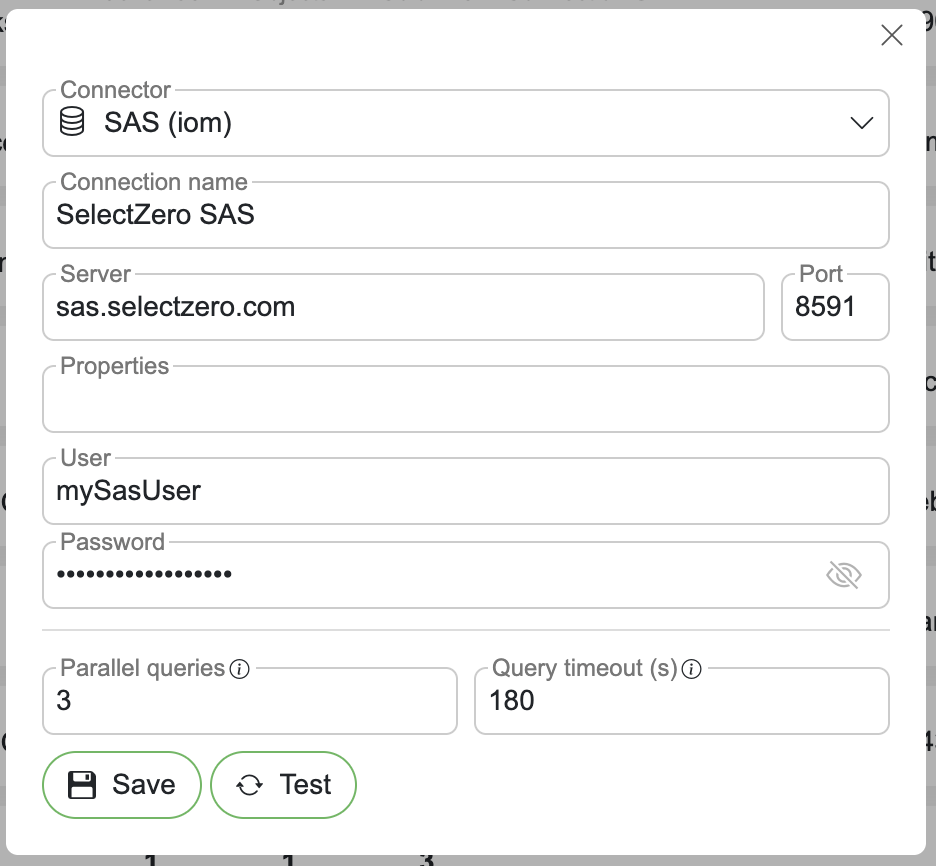This screenshot has width=936, height=866.
Task: Click into the Server address field
Action: pos(403,307)
